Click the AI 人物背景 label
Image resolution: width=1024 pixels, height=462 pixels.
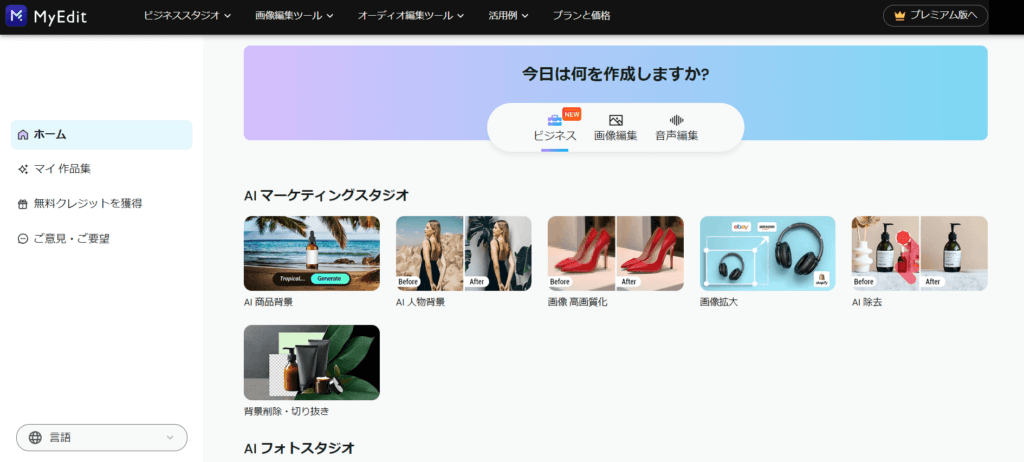(x=421, y=303)
